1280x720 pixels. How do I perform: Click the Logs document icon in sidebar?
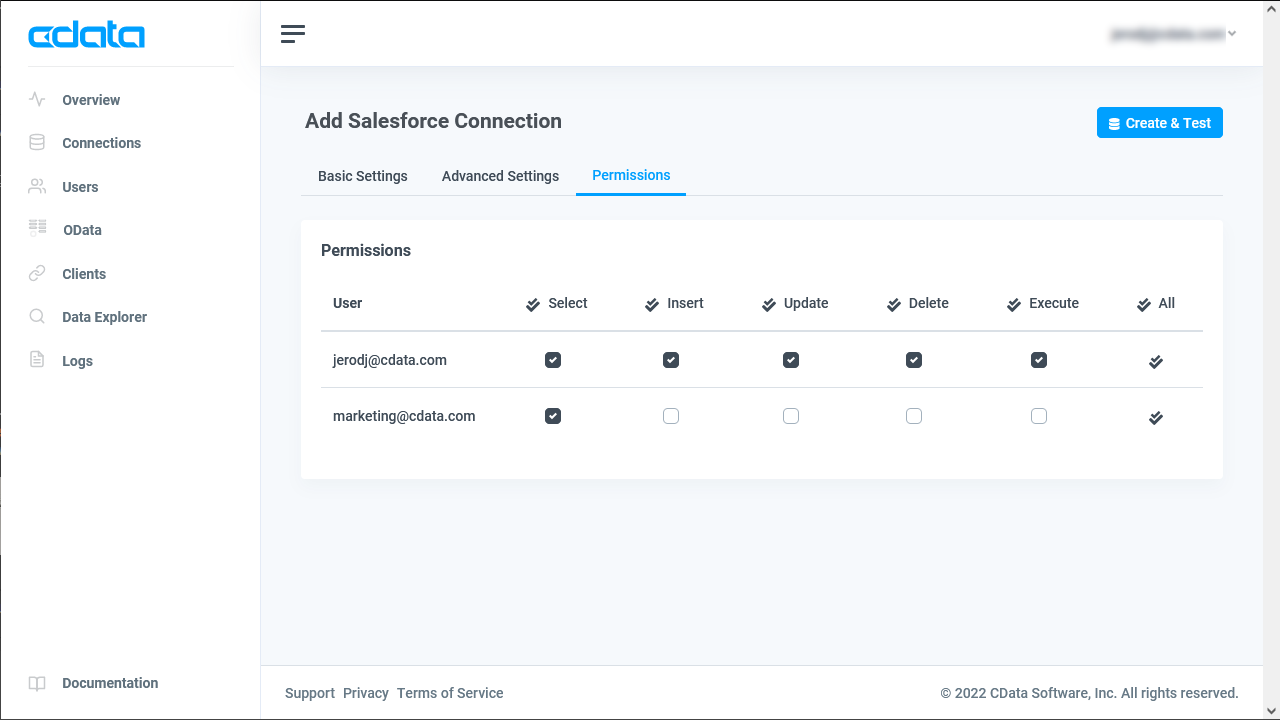click(37, 360)
